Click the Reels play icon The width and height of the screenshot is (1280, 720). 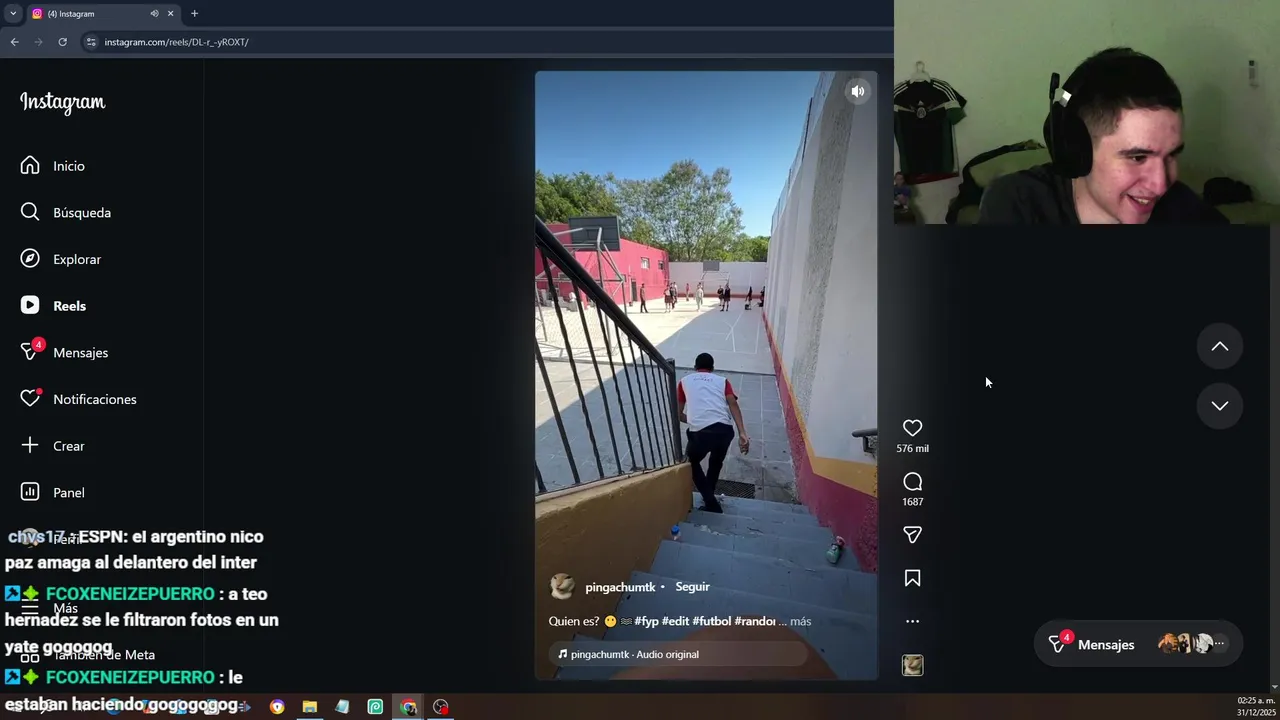30,306
